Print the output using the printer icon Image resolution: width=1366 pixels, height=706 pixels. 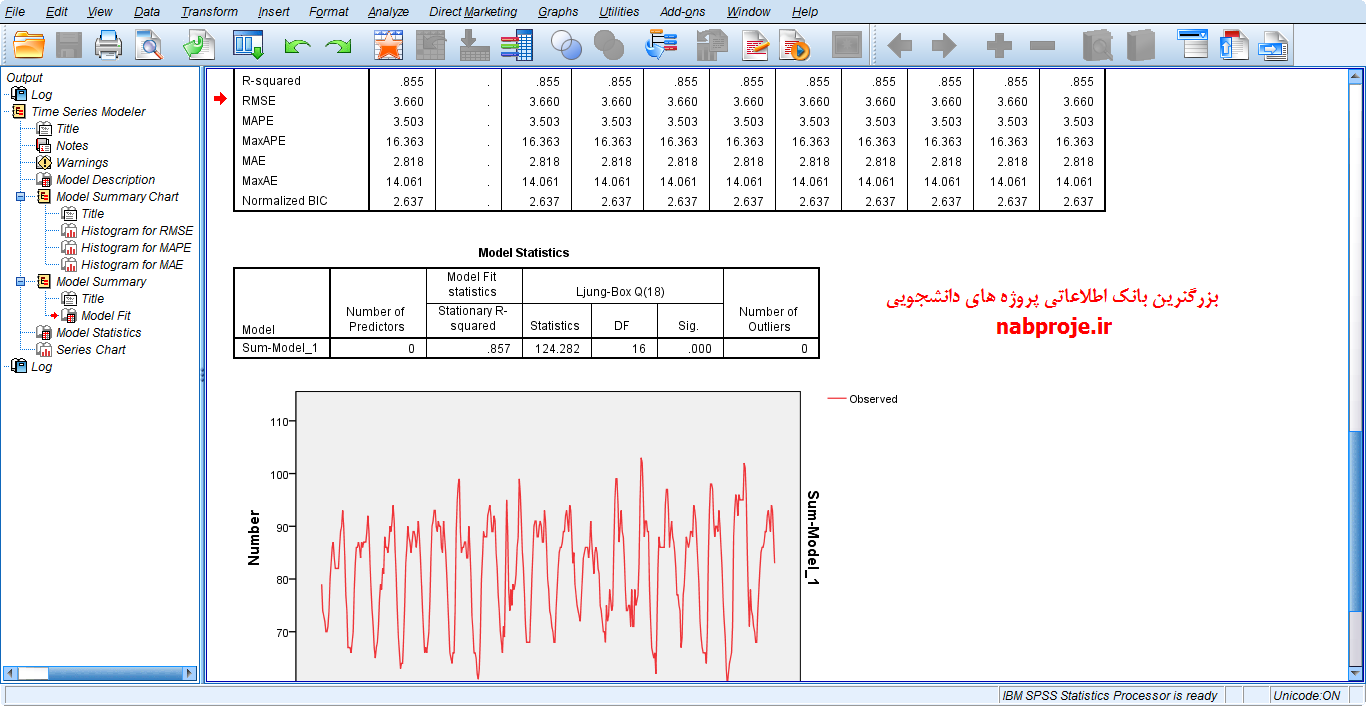pyautogui.click(x=108, y=45)
